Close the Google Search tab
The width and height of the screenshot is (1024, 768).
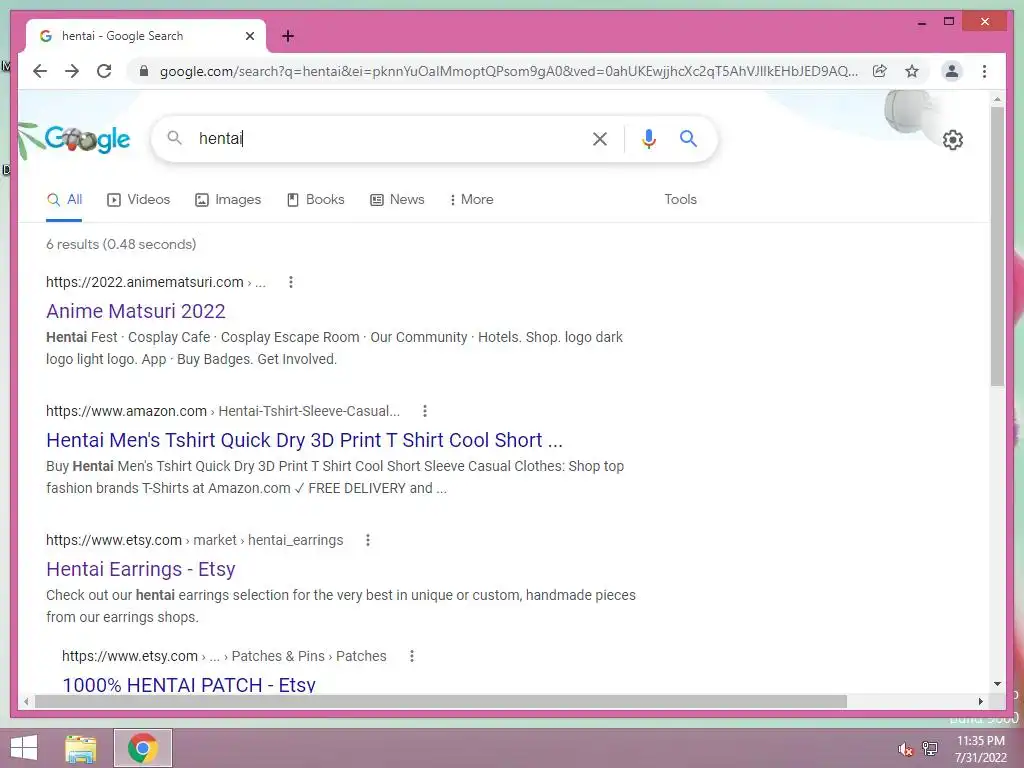[249, 36]
